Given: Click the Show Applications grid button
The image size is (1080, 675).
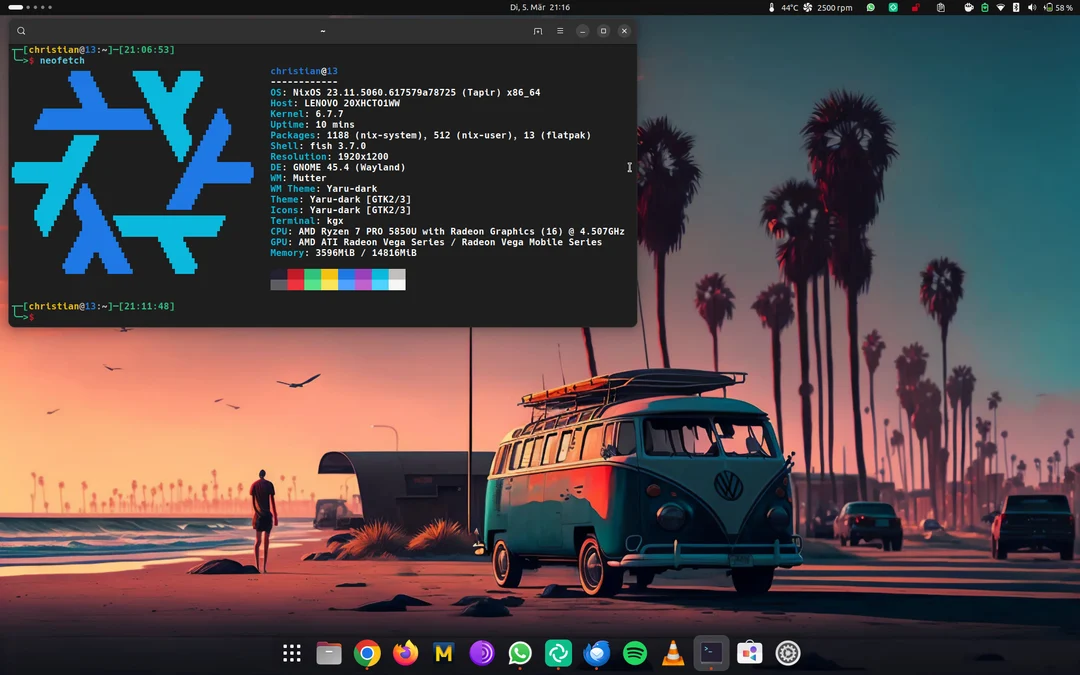Looking at the screenshot, I should point(291,653).
